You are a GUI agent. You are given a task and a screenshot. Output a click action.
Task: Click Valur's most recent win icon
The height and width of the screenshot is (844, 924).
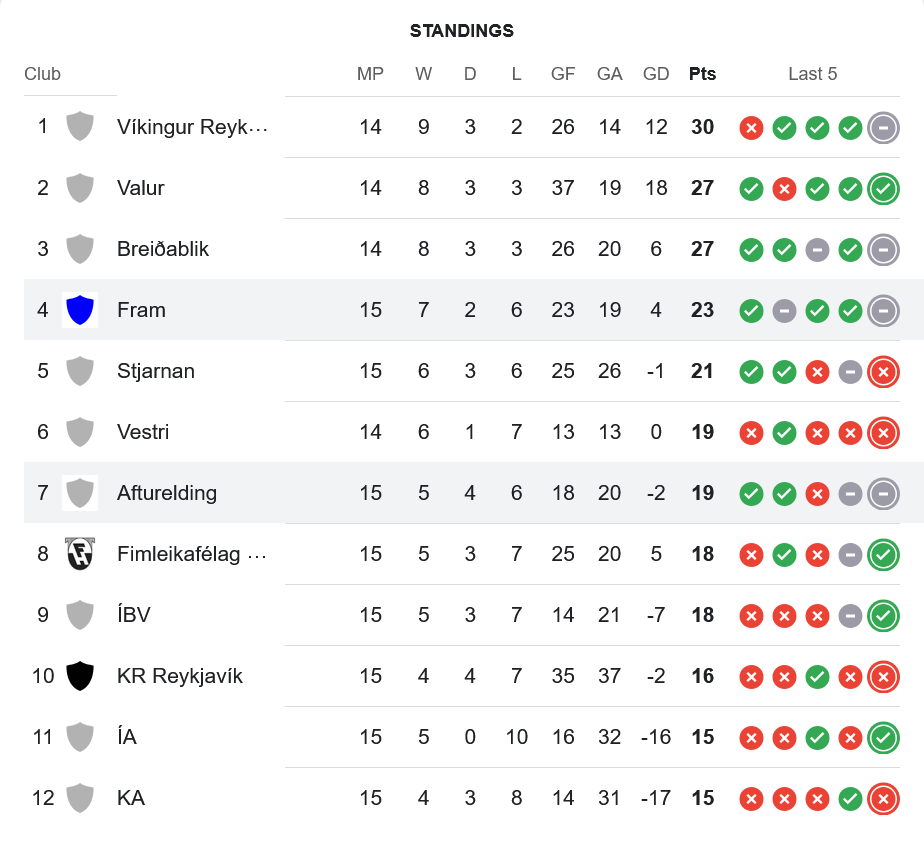pos(882,188)
